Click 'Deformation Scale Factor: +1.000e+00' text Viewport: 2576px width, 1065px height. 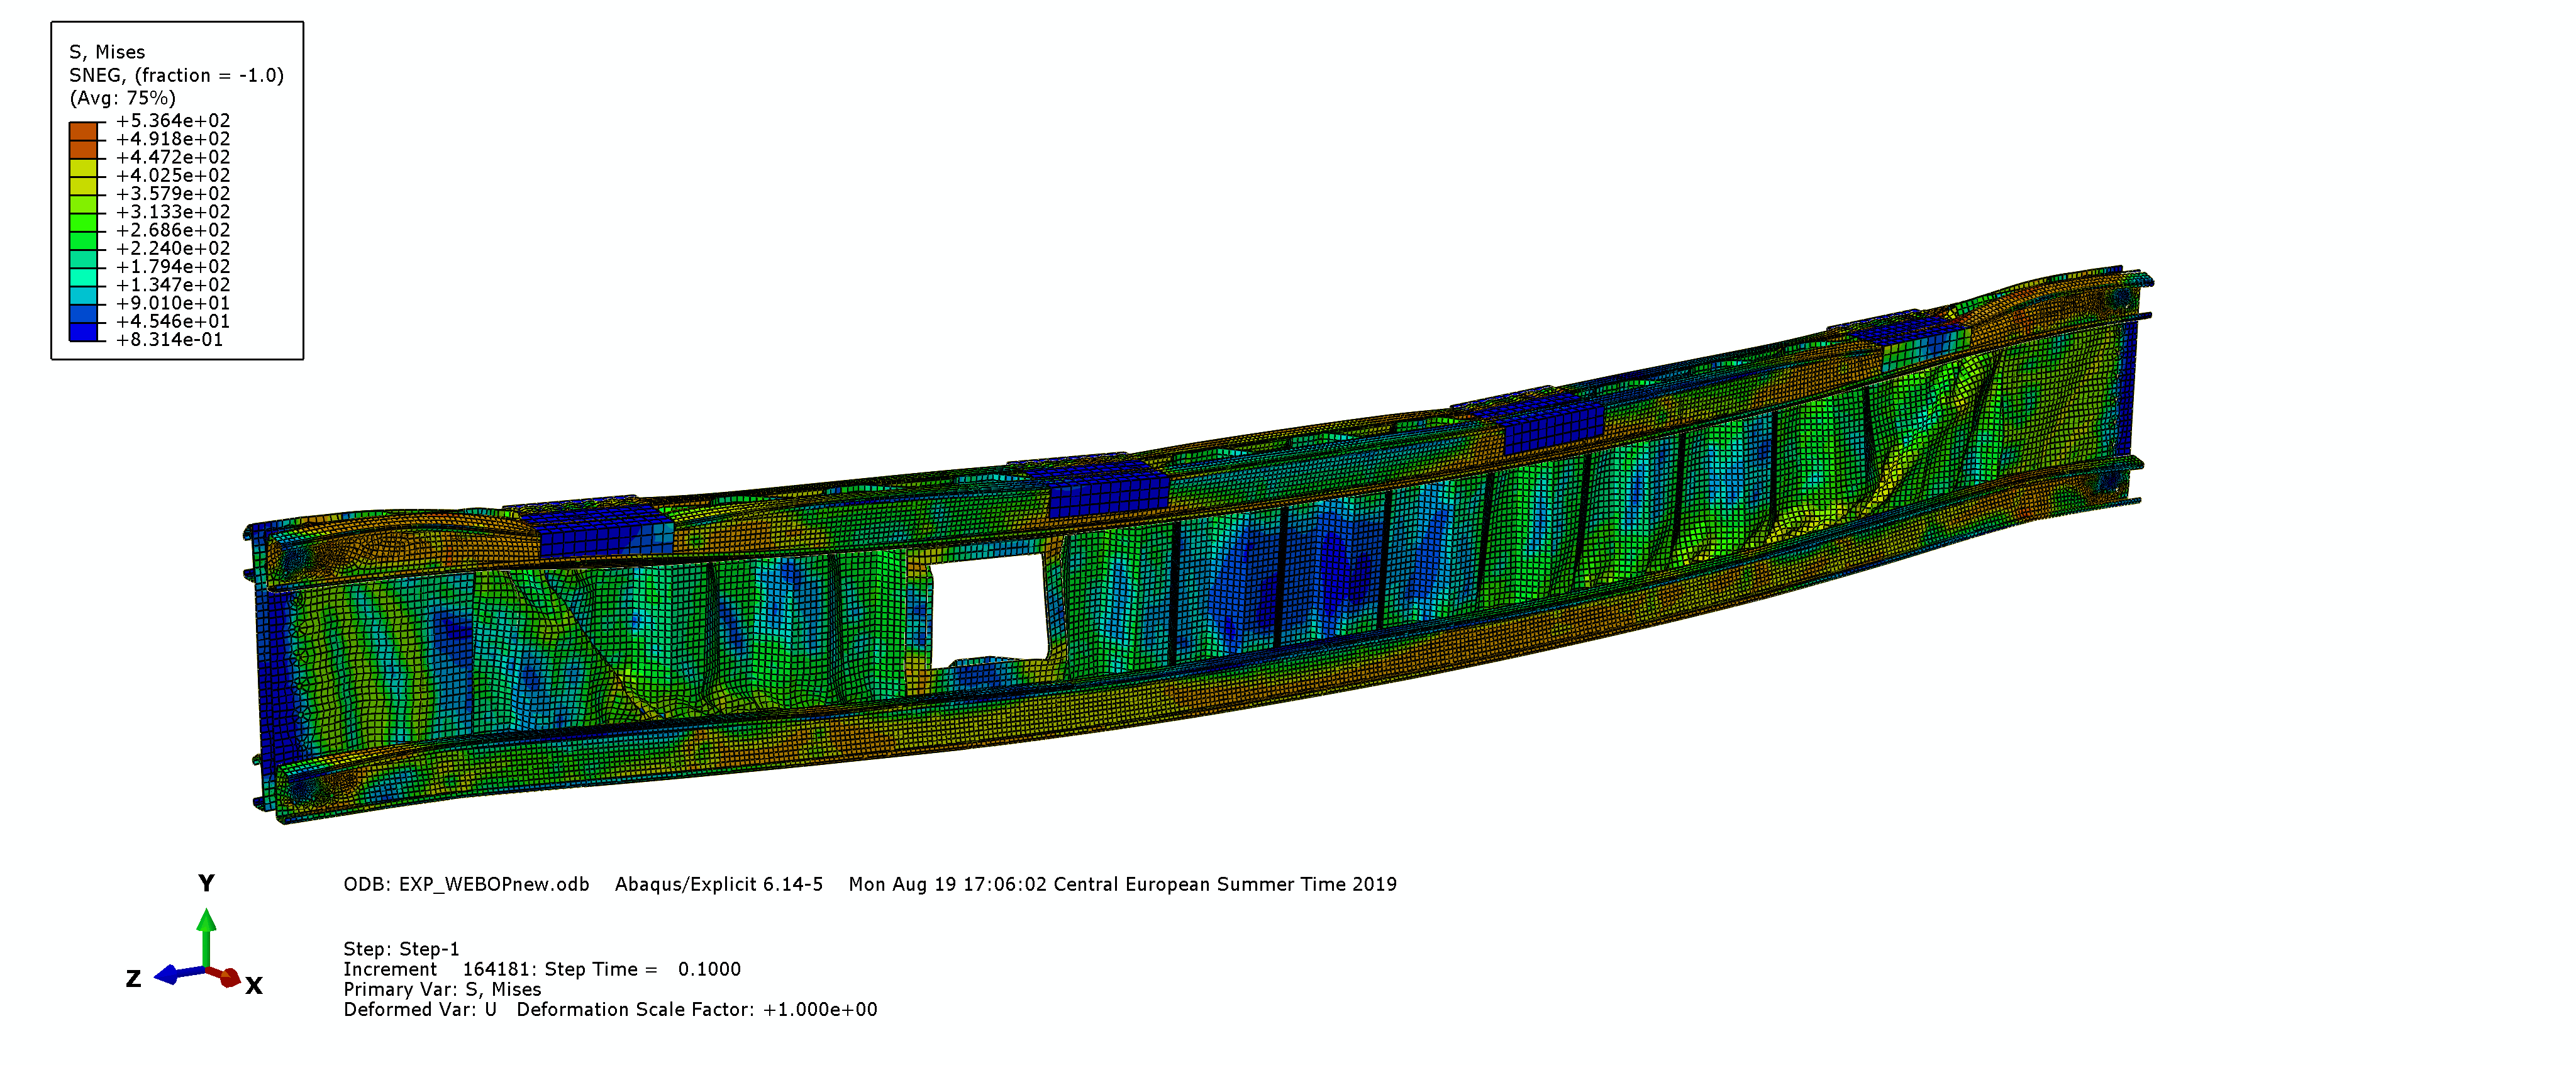[697, 1009]
